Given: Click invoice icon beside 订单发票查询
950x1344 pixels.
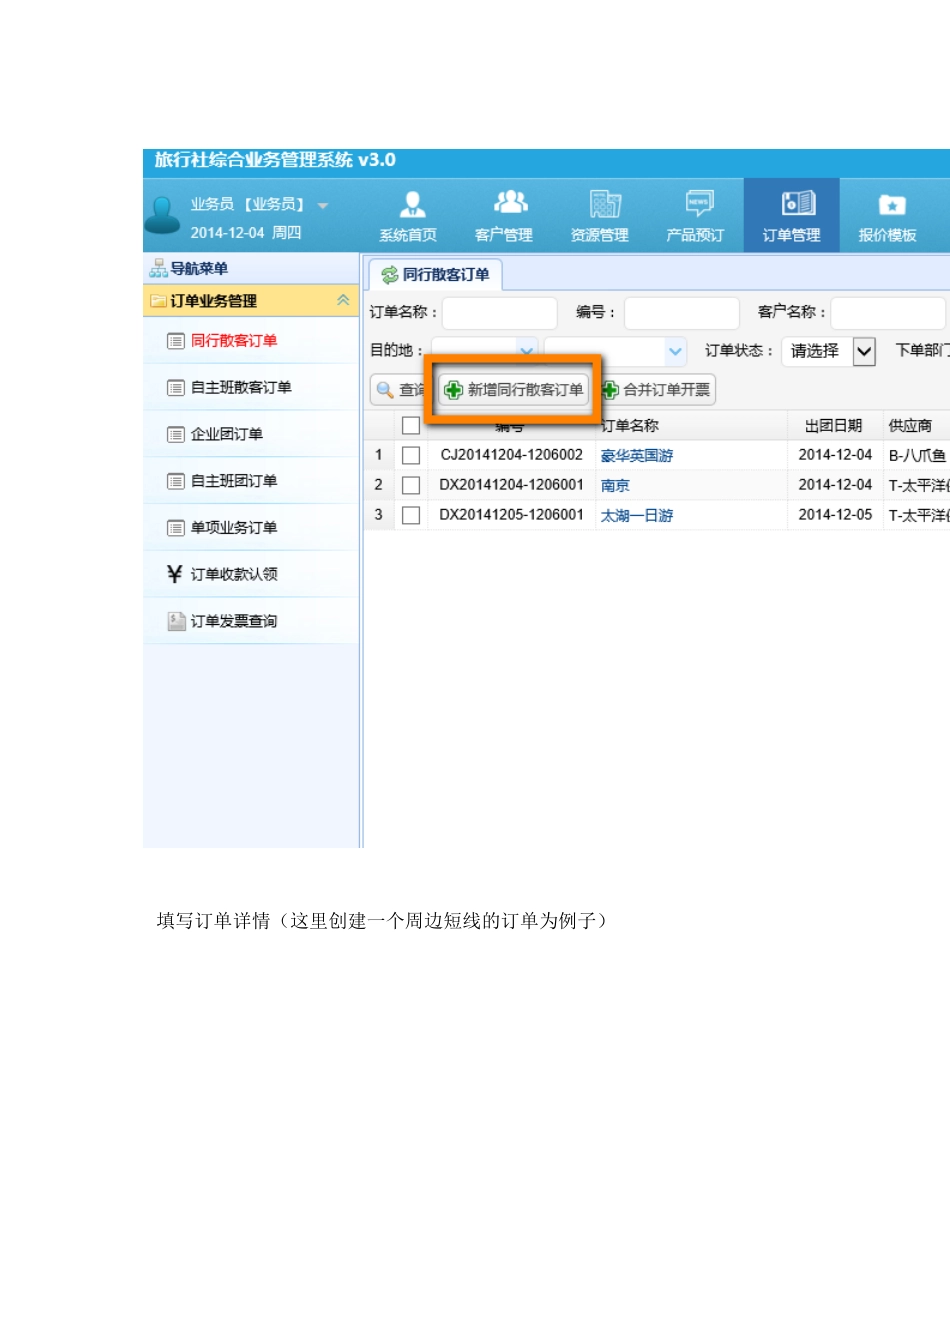Looking at the screenshot, I should 176,621.
